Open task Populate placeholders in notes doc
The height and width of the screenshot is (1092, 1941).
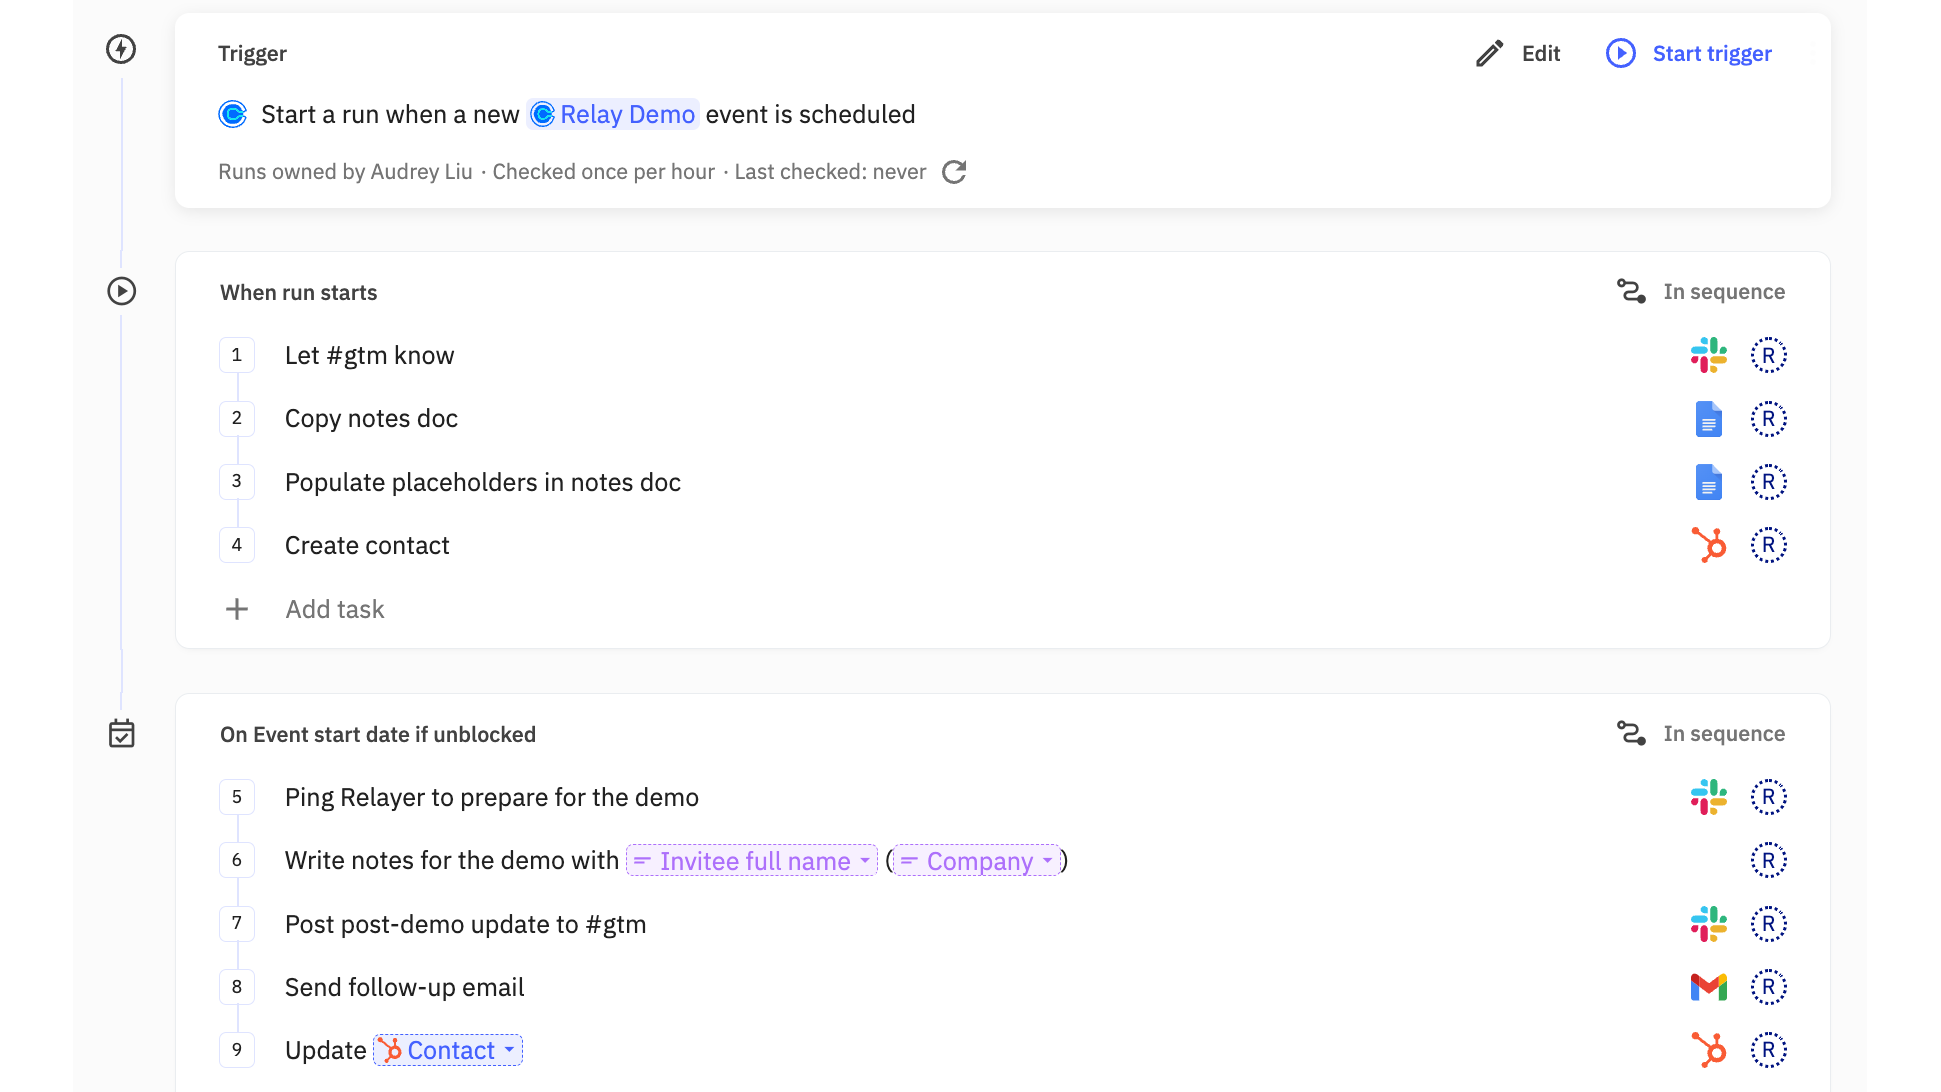coord(482,483)
